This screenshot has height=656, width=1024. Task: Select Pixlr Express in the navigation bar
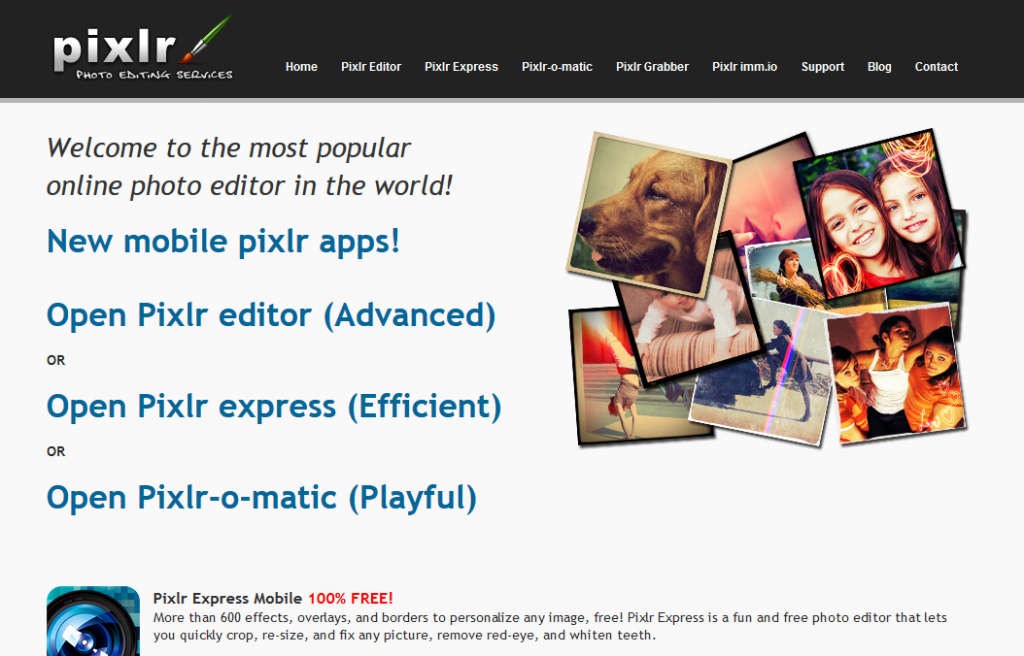[461, 67]
